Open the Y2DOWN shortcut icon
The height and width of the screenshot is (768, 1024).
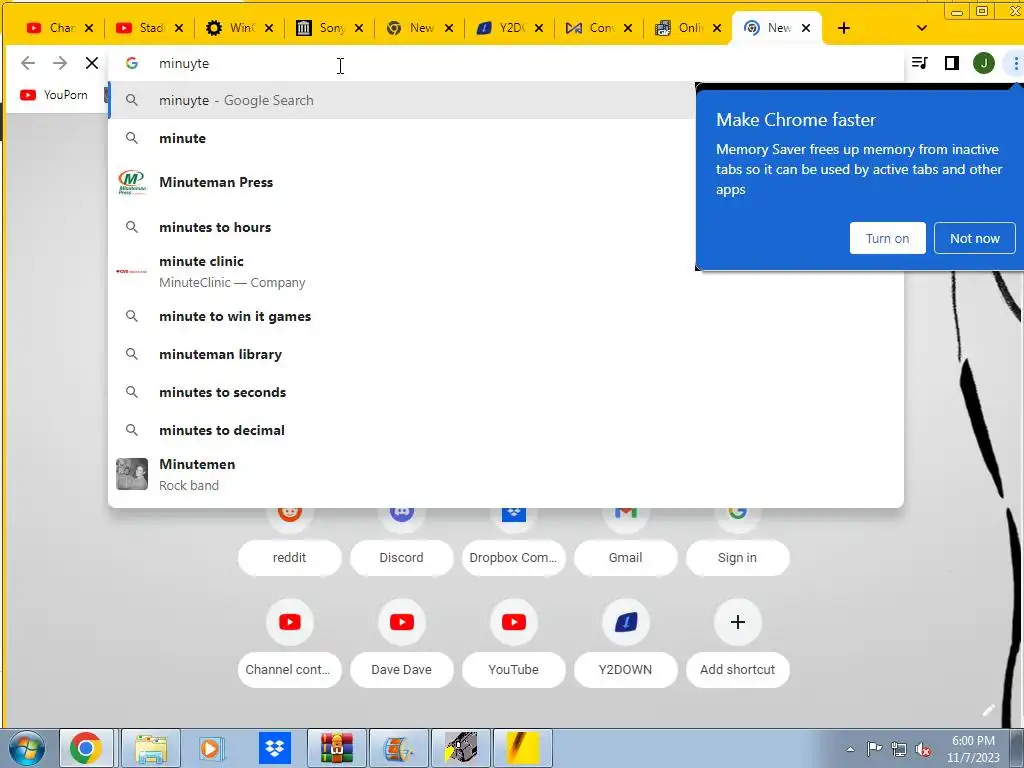[626, 622]
